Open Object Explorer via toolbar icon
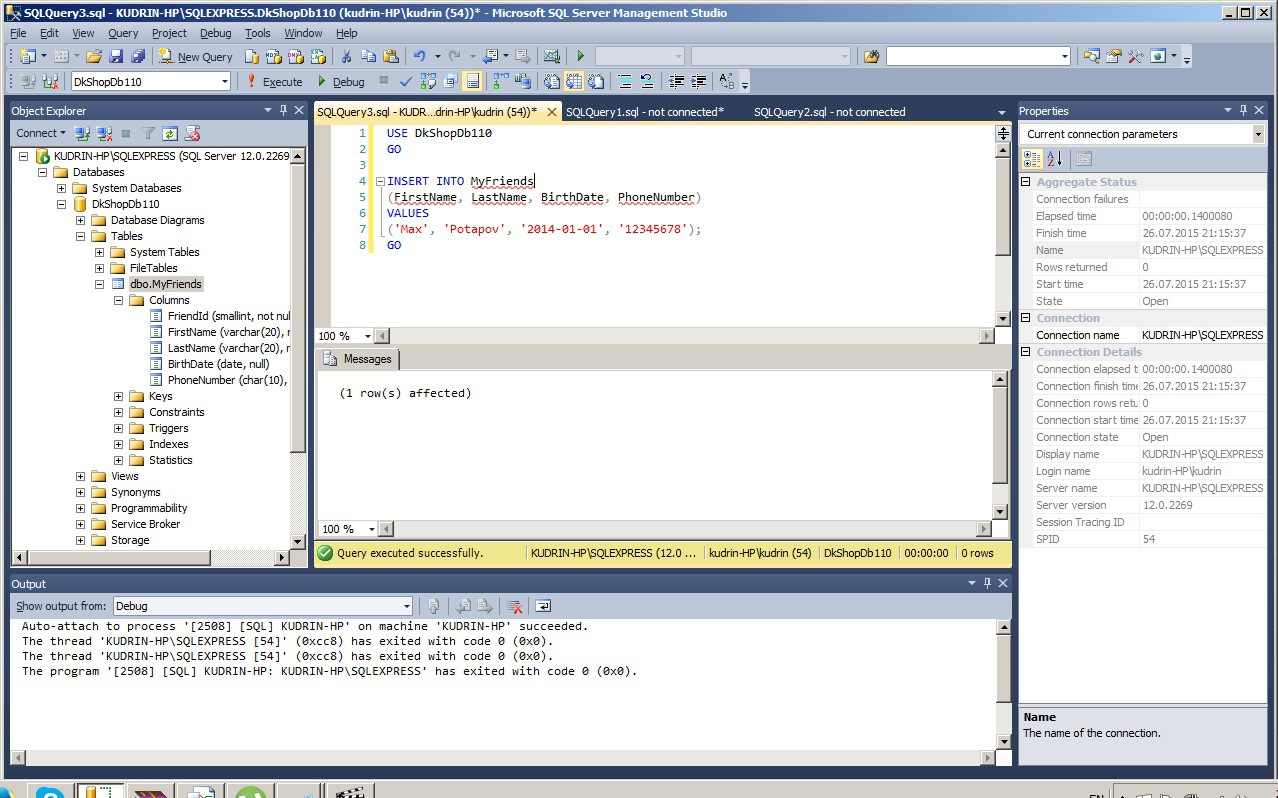 [1092, 57]
